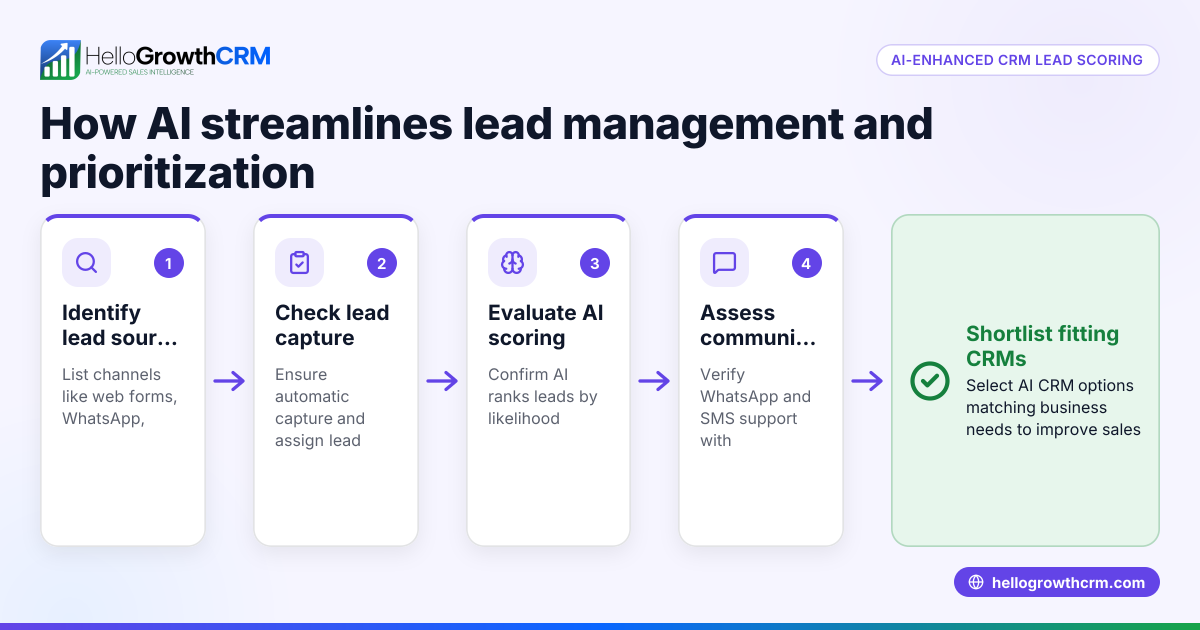Image resolution: width=1200 pixels, height=630 pixels.
Task: Click the green checkmark circle icon
Action: tap(930, 381)
